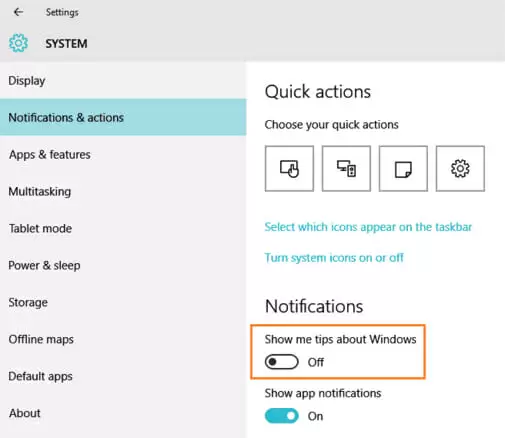The width and height of the screenshot is (505, 438).
Task: Click the Quick actions heading
Action: (318, 92)
